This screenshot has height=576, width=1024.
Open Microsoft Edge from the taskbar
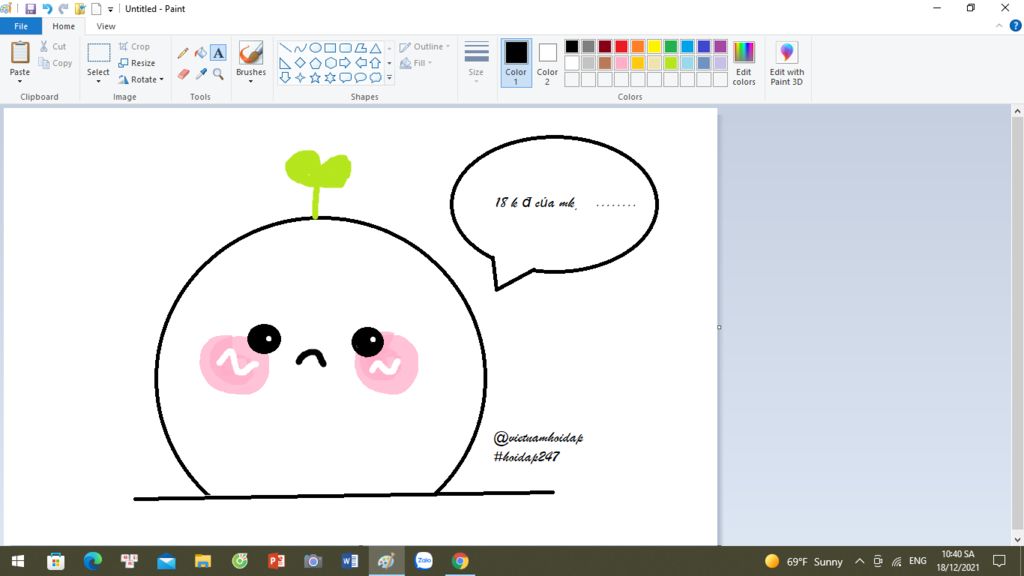click(x=93, y=561)
